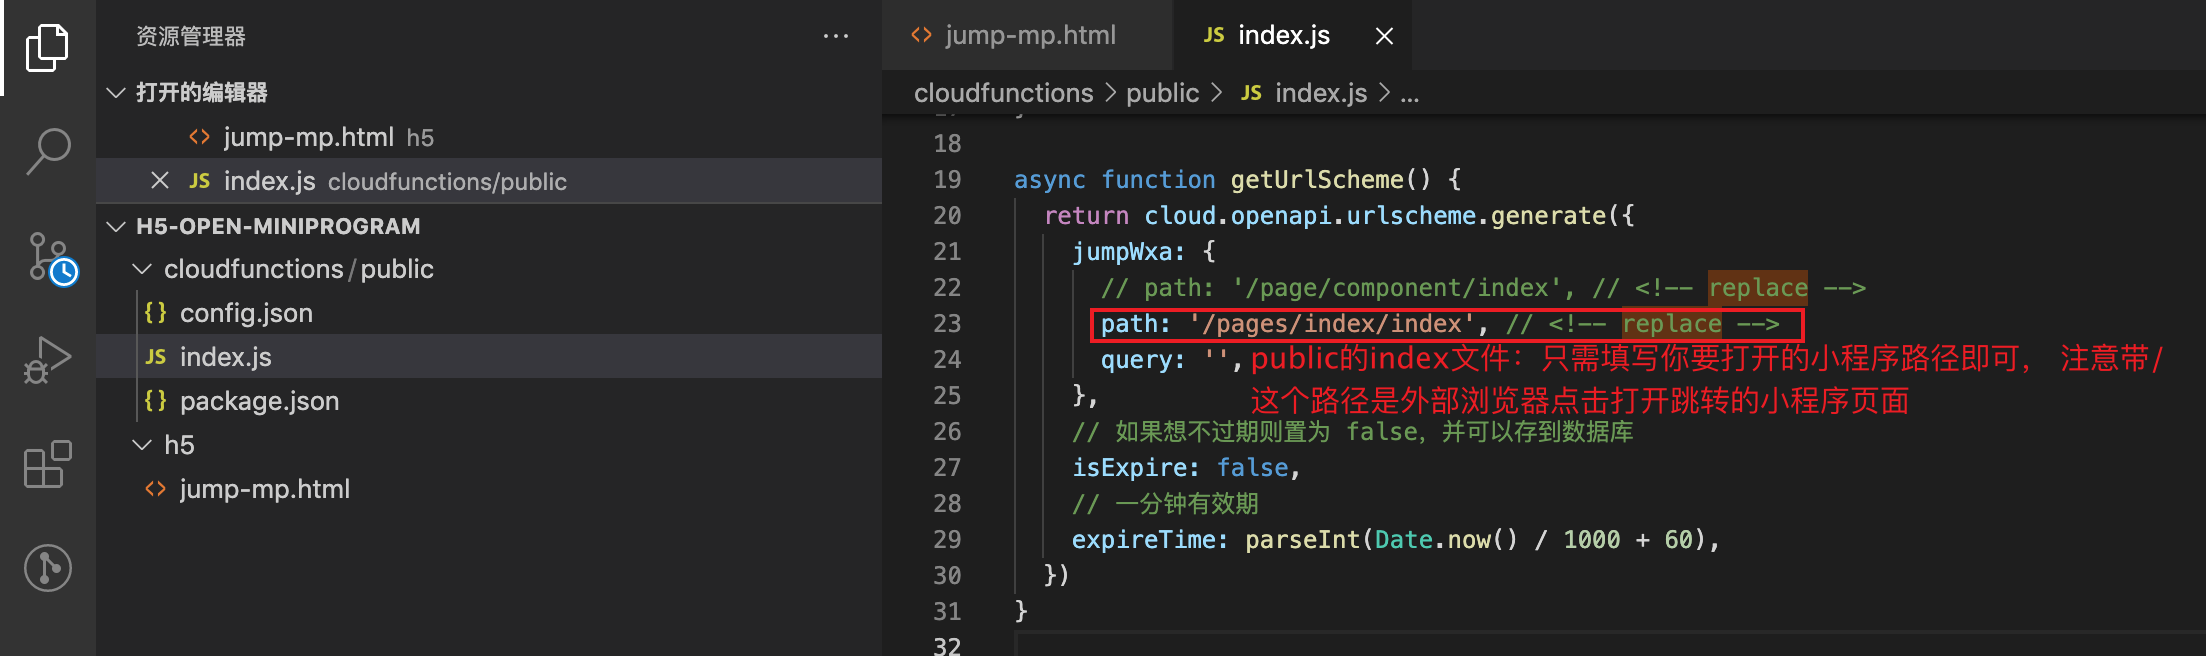Open the Search view in activity bar

click(x=47, y=151)
